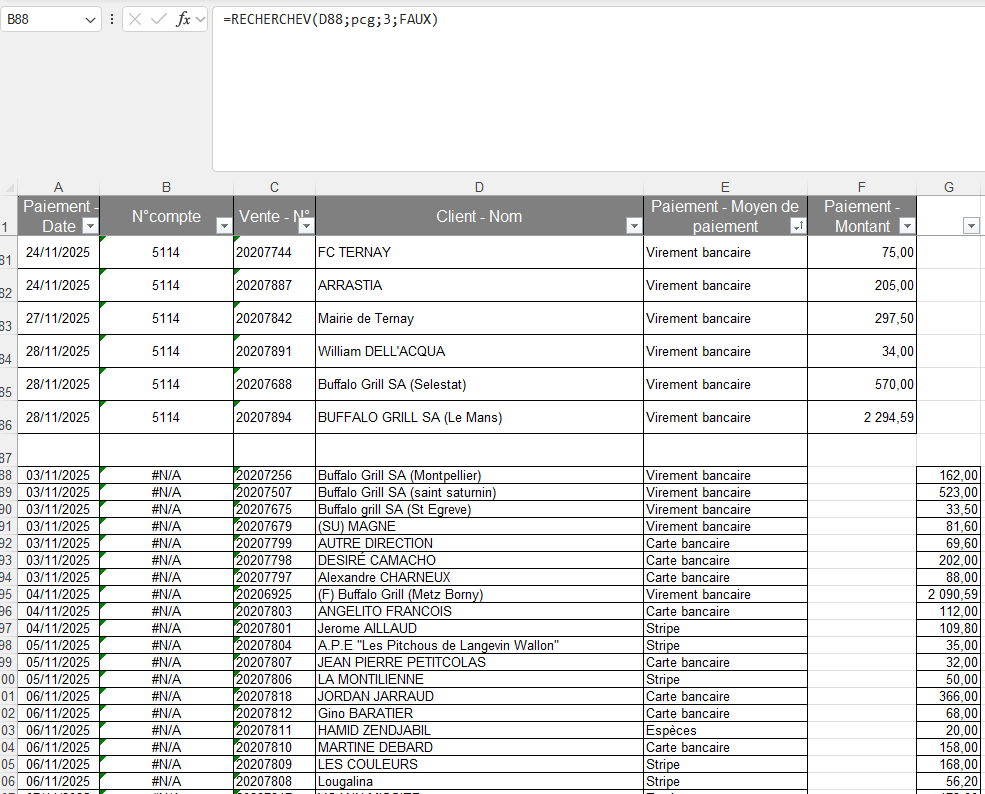The width and height of the screenshot is (985, 794).
Task: Select the Buffalo Grill SA (Selestat) cell
Action: [x=479, y=384]
